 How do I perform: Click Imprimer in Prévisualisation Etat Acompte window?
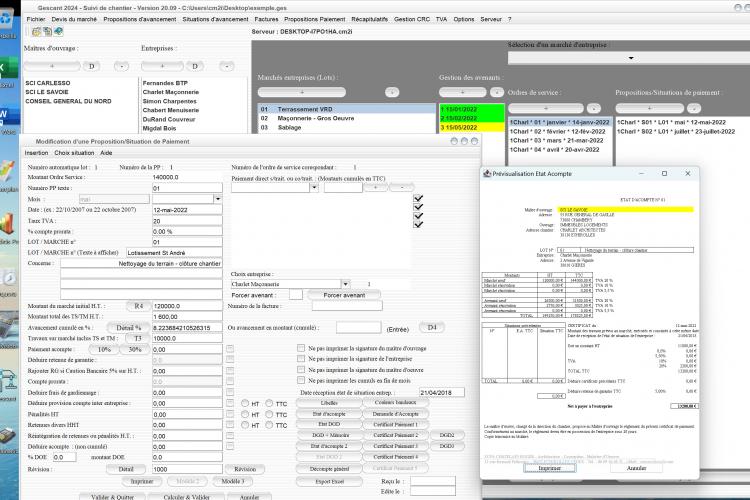coord(549,468)
